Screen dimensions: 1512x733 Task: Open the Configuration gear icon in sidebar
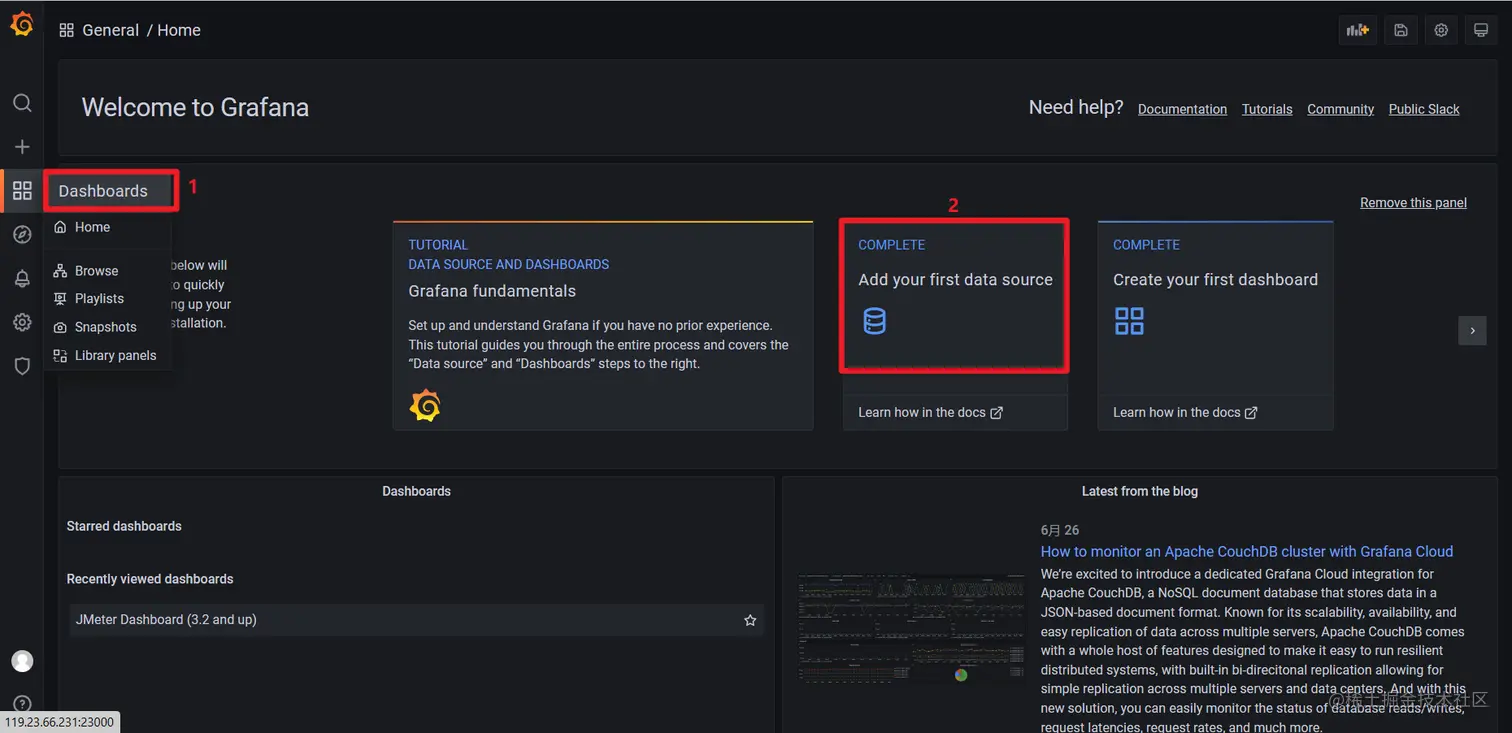coord(22,322)
